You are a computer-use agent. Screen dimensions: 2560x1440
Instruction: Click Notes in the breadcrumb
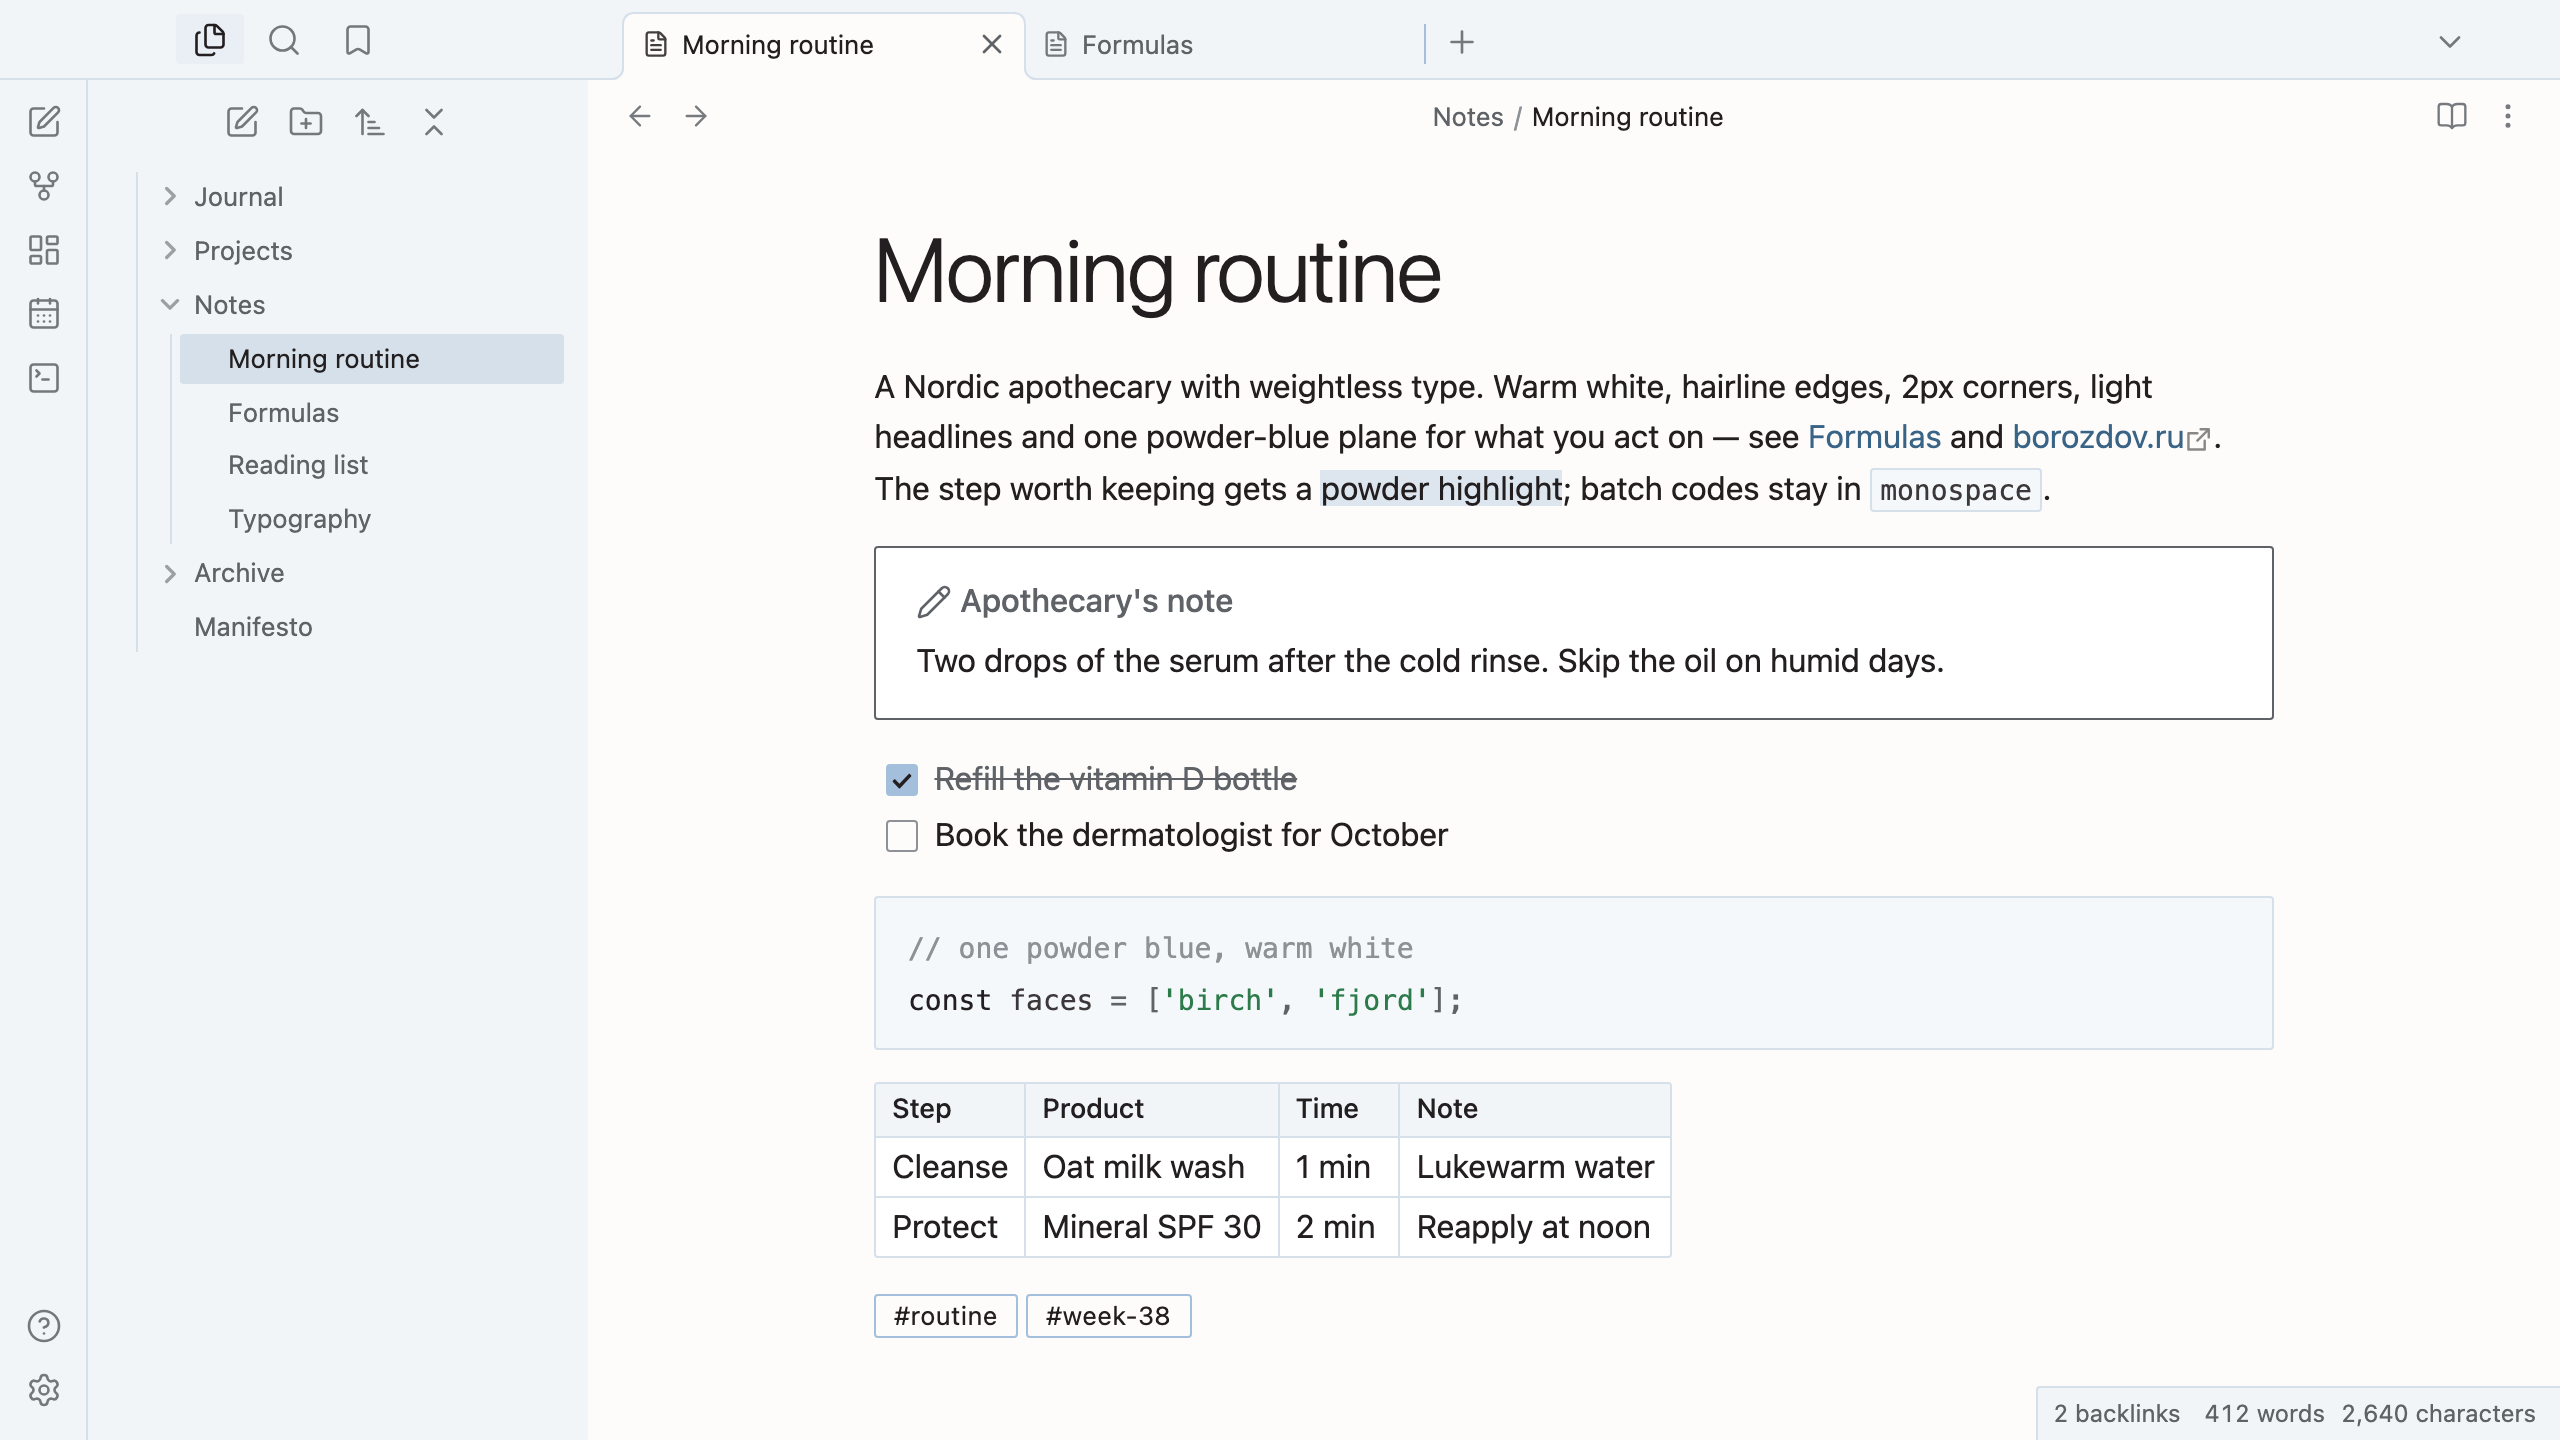(1467, 117)
